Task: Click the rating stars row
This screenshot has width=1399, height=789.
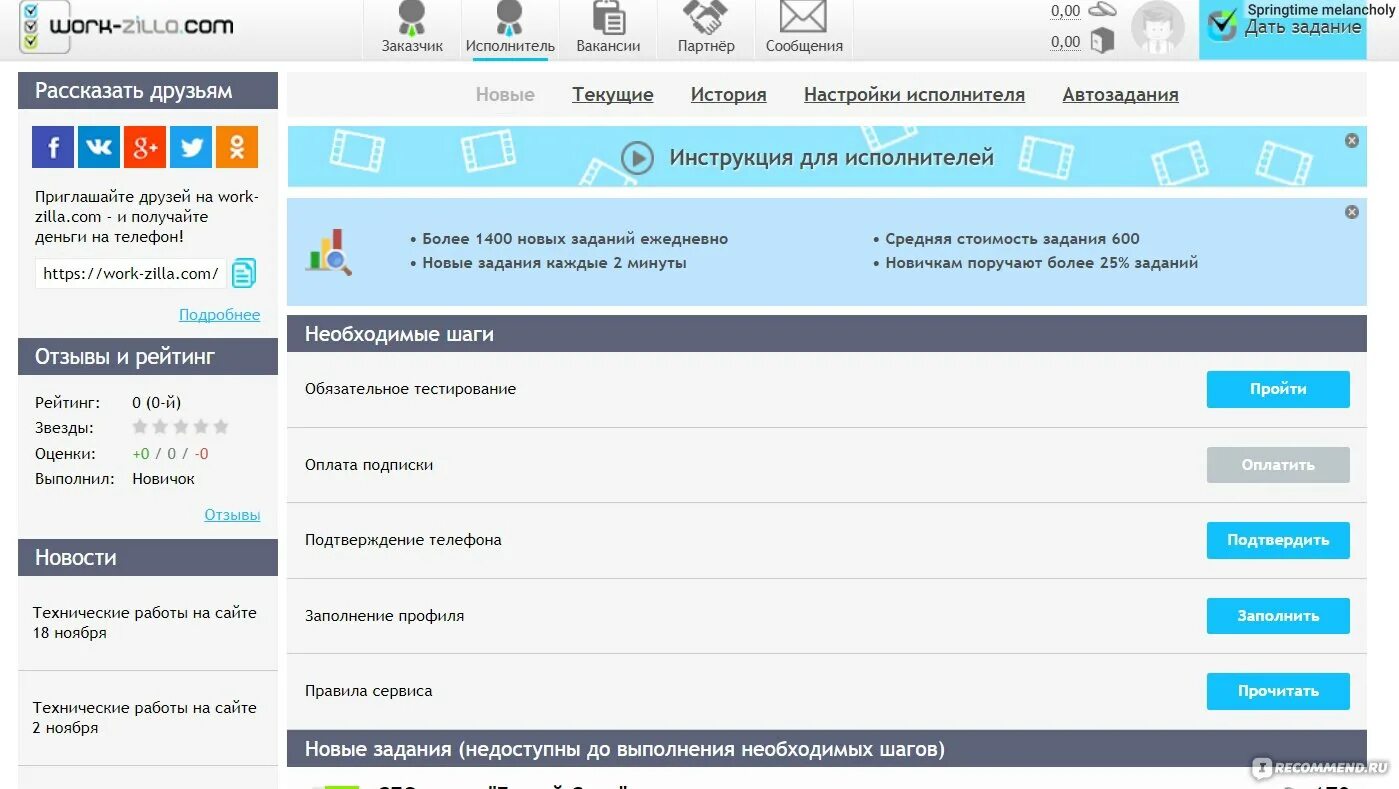Action: pyautogui.click(x=181, y=427)
